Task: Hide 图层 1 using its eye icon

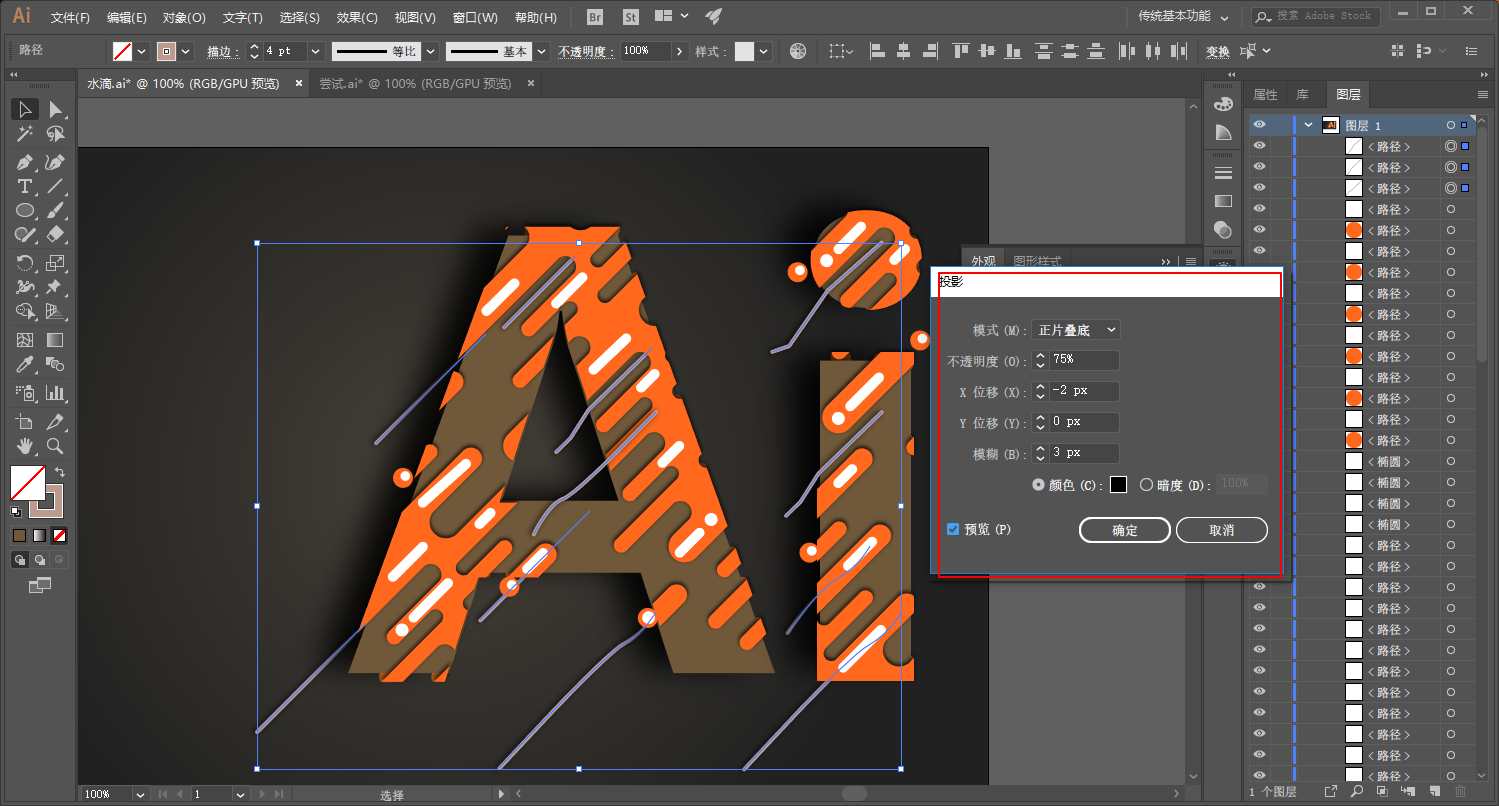Action: [1260, 125]
